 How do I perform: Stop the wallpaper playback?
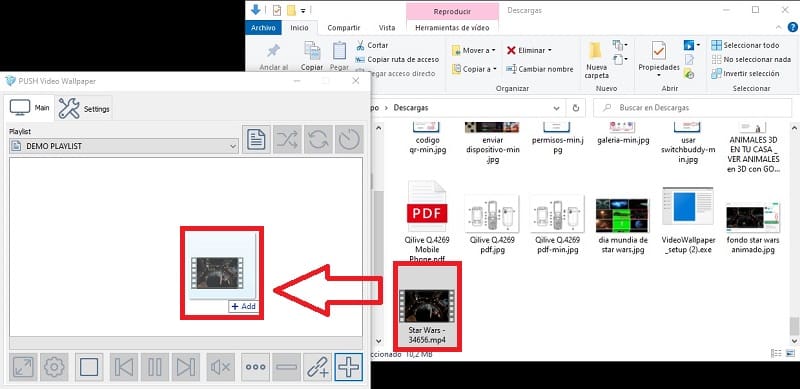89,367
